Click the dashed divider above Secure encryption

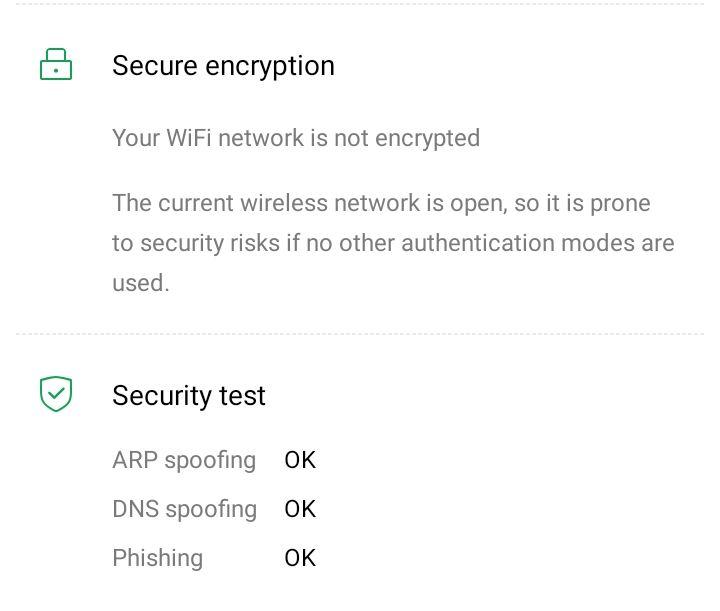tap(360, 4)
